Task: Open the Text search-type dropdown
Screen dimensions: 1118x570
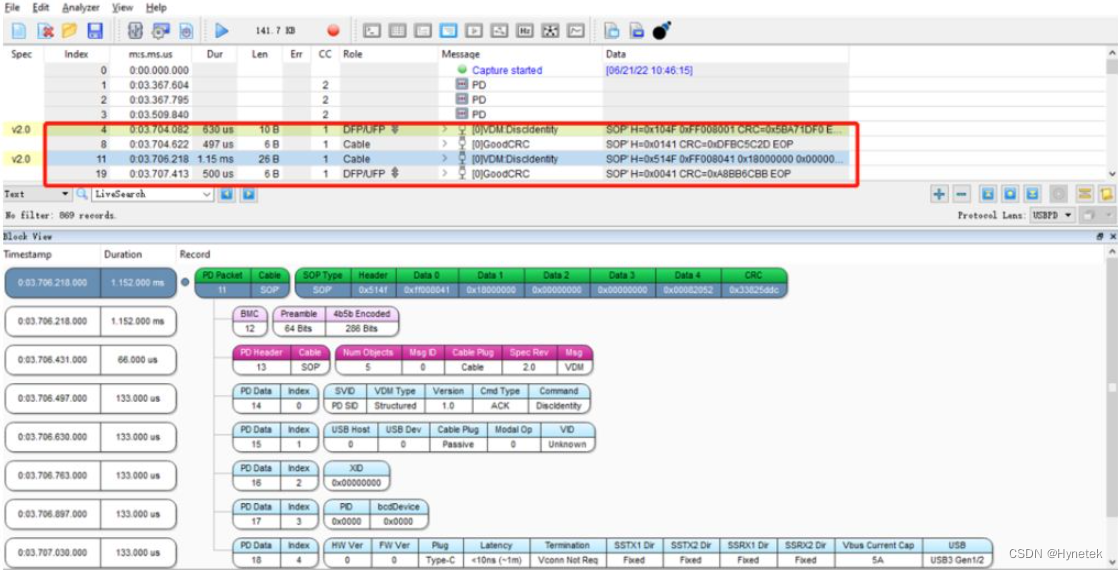Action: tap(37, 194)
